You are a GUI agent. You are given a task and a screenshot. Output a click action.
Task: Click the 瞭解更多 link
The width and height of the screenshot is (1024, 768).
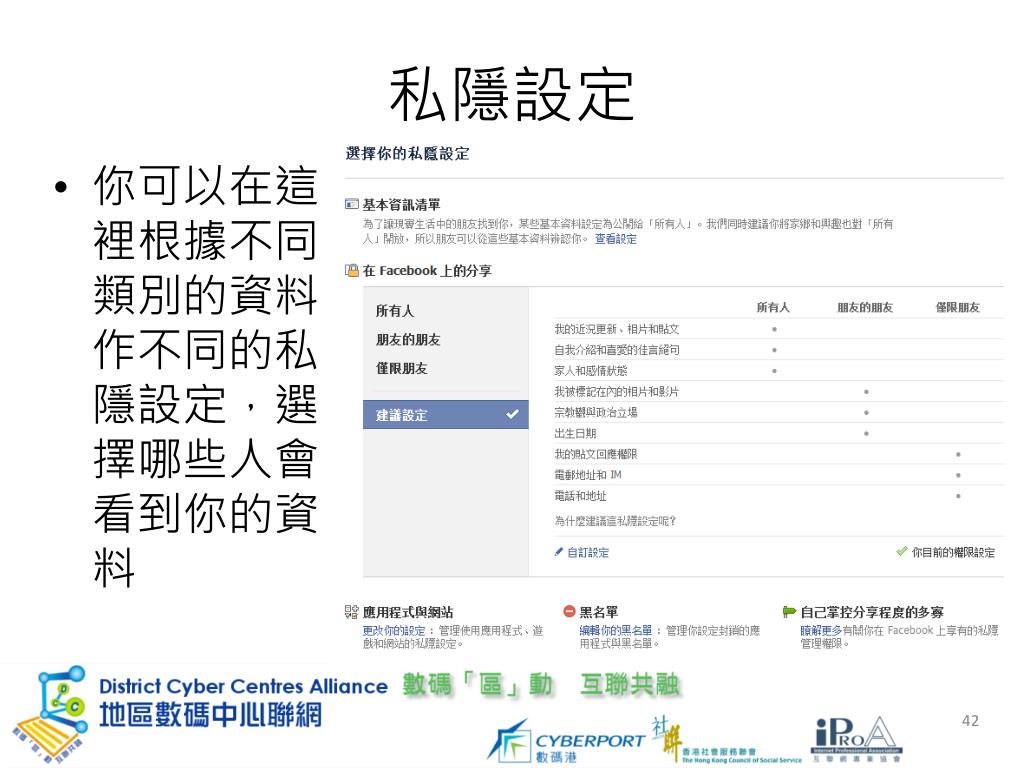(821, 631)
